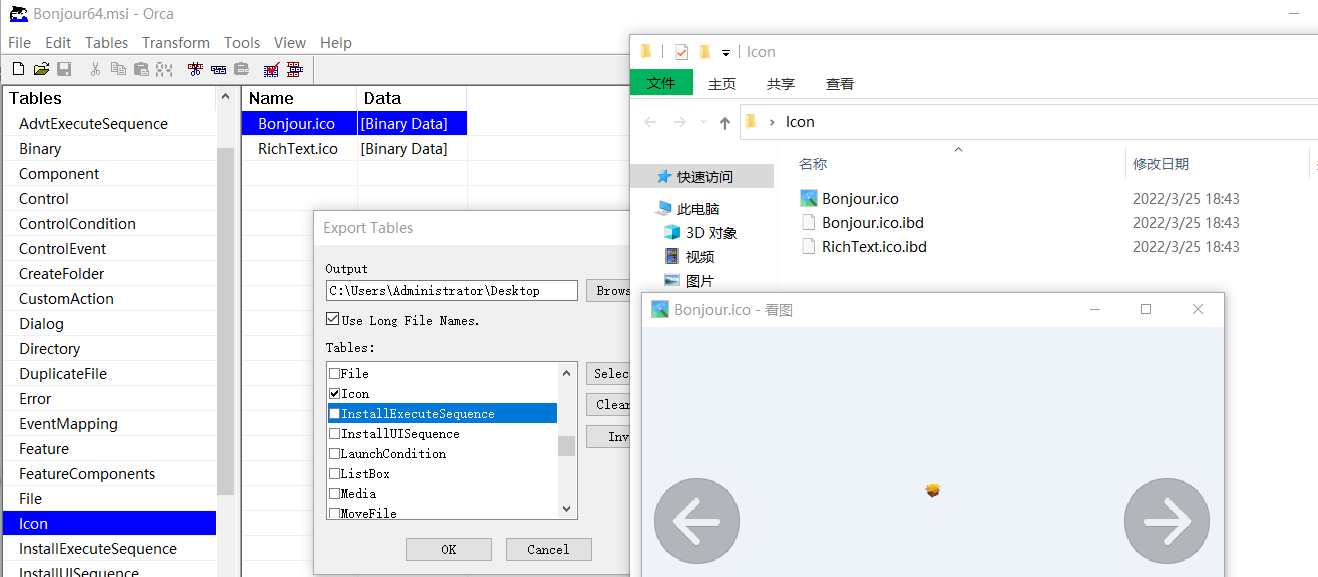Switch to the 共享 ribbon tab
The height and width of the screenshot is (577, 1318).
click(x=781, y=84)
